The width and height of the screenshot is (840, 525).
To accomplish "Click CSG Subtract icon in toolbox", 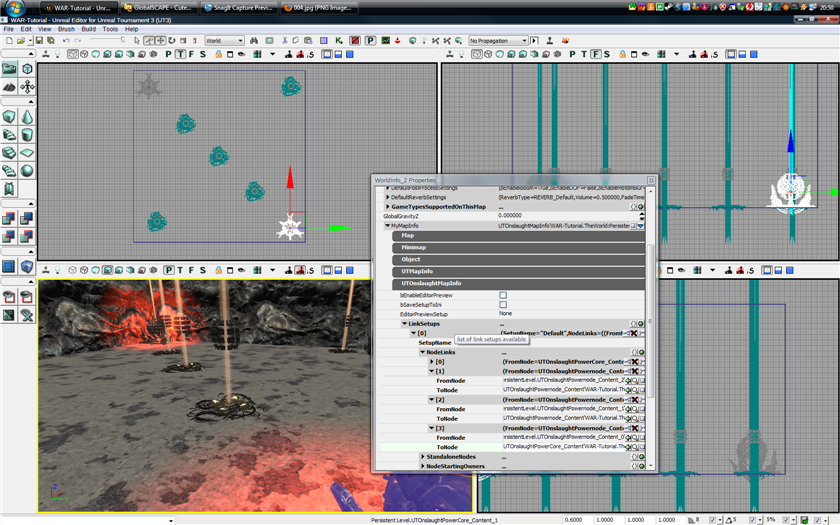I will tap(27, 219).
